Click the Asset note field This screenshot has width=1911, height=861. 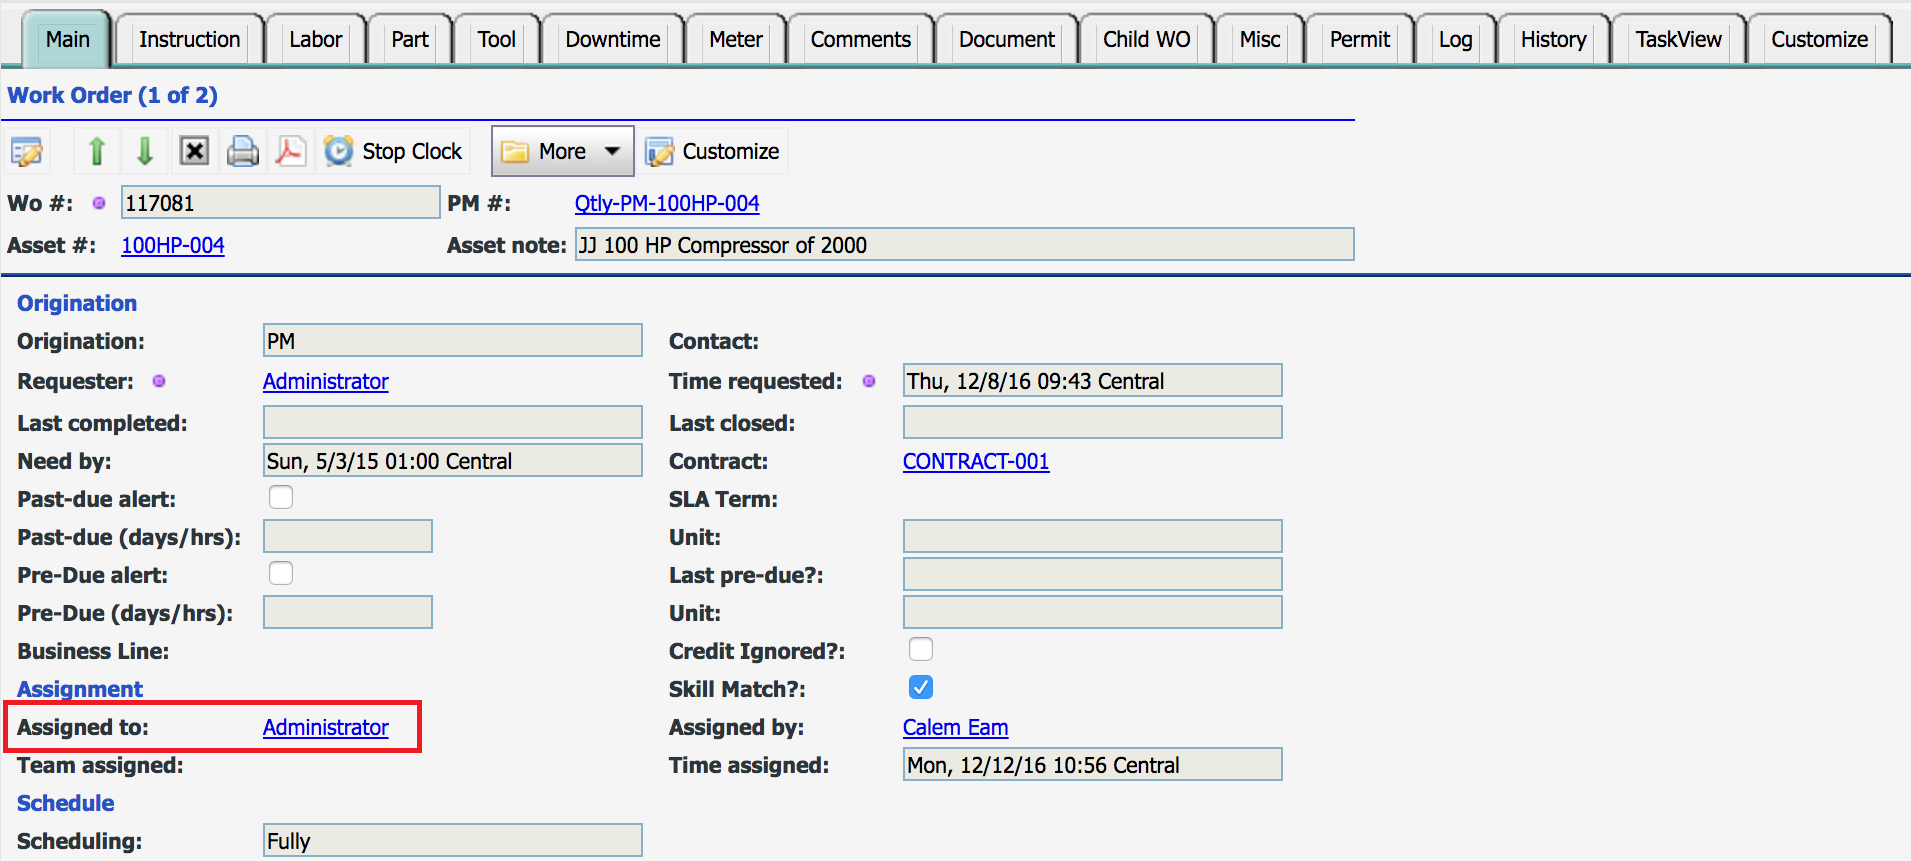pos(964,245)
